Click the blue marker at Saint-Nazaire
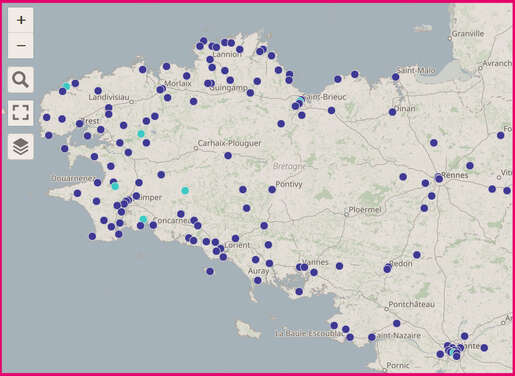Screen dimensions: 515x376 372,337
